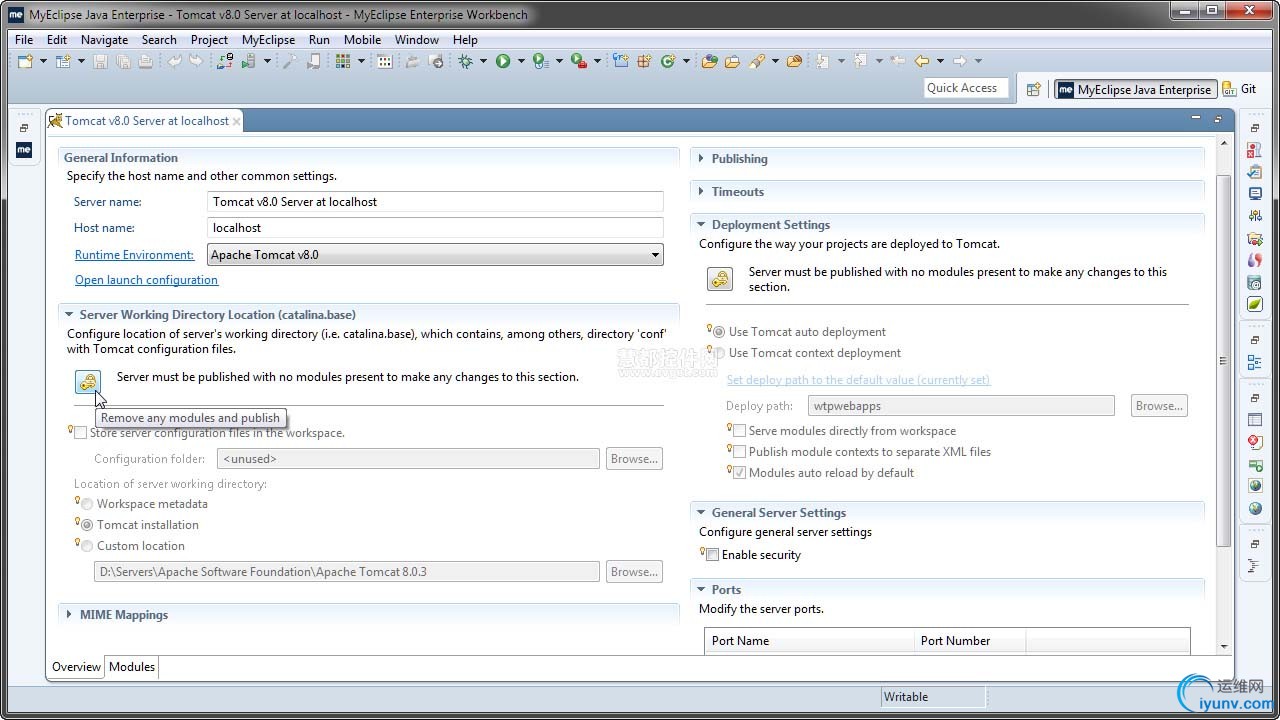Select Use Tomcat auto deployment option

click(719, 332)
